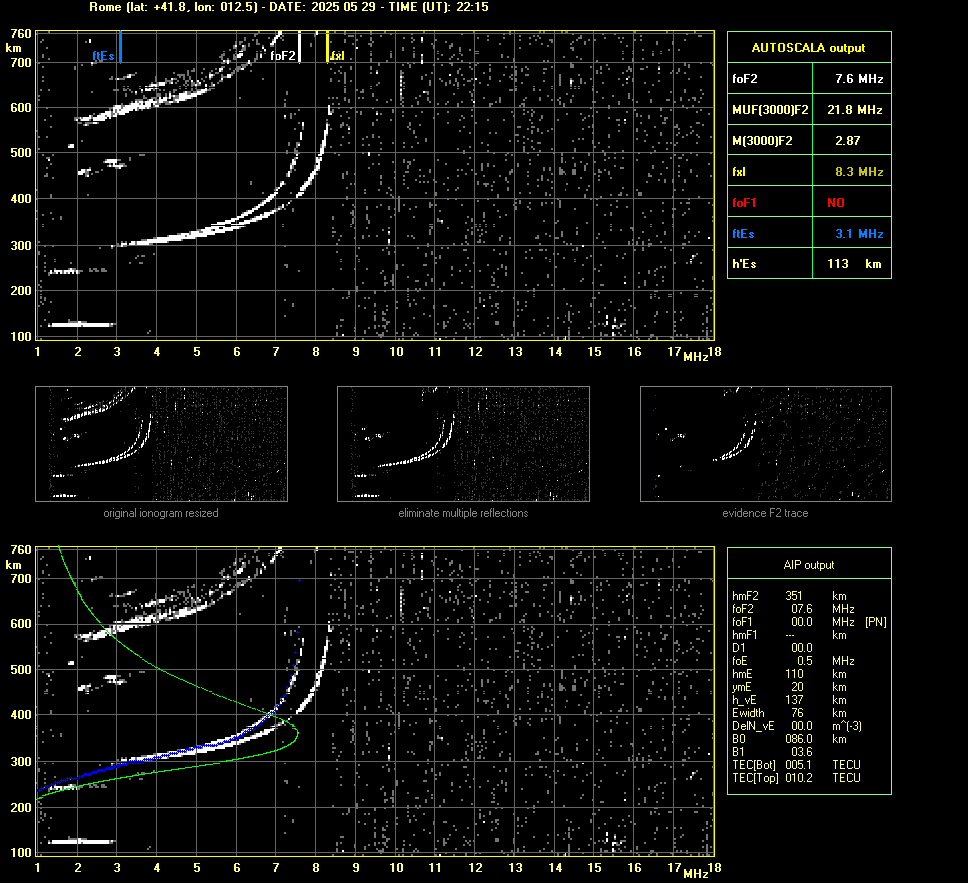Click the eliminate multiple reflections caption
This screenshot has height=883, width=968.
pyautogui.click(x=463, y=513)
